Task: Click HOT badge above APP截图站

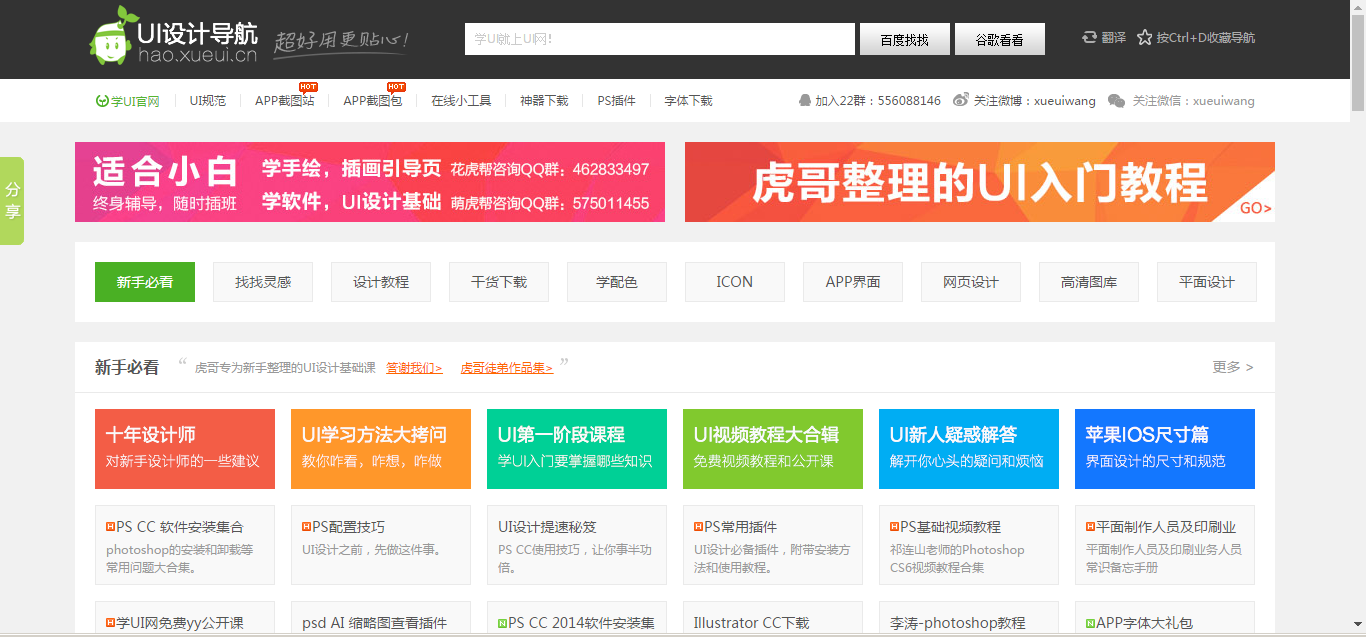Action: point(309,87)
